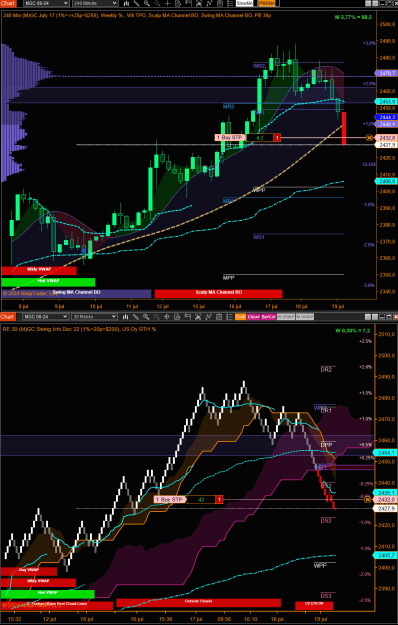398x625 pixels.
Task: Open bar style icon in 30 Renko chart toolbar
Action: [x=126, y=317]
